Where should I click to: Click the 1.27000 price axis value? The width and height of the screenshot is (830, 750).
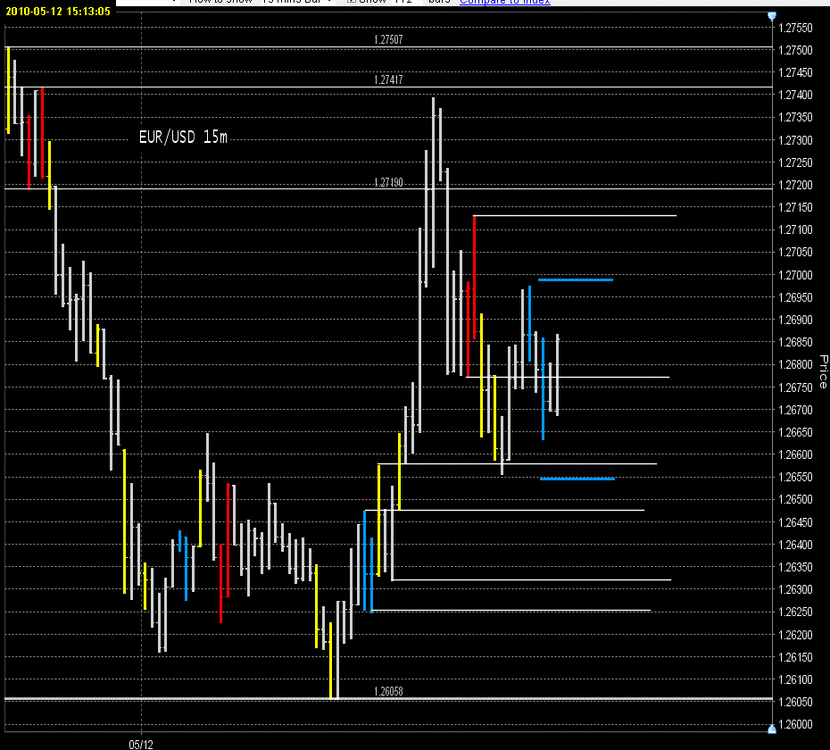point(795,275)
